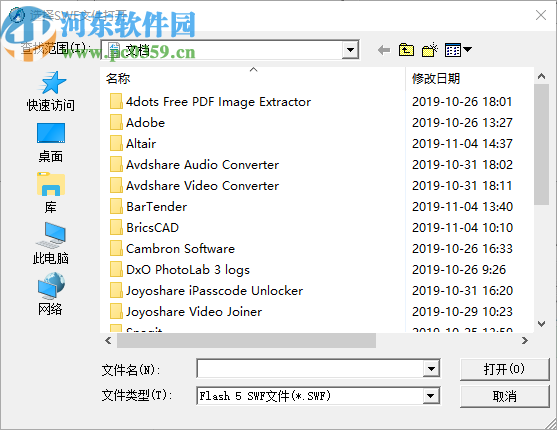
Task: Select the BricsCAD folder name
Action: tap(152, 227)
